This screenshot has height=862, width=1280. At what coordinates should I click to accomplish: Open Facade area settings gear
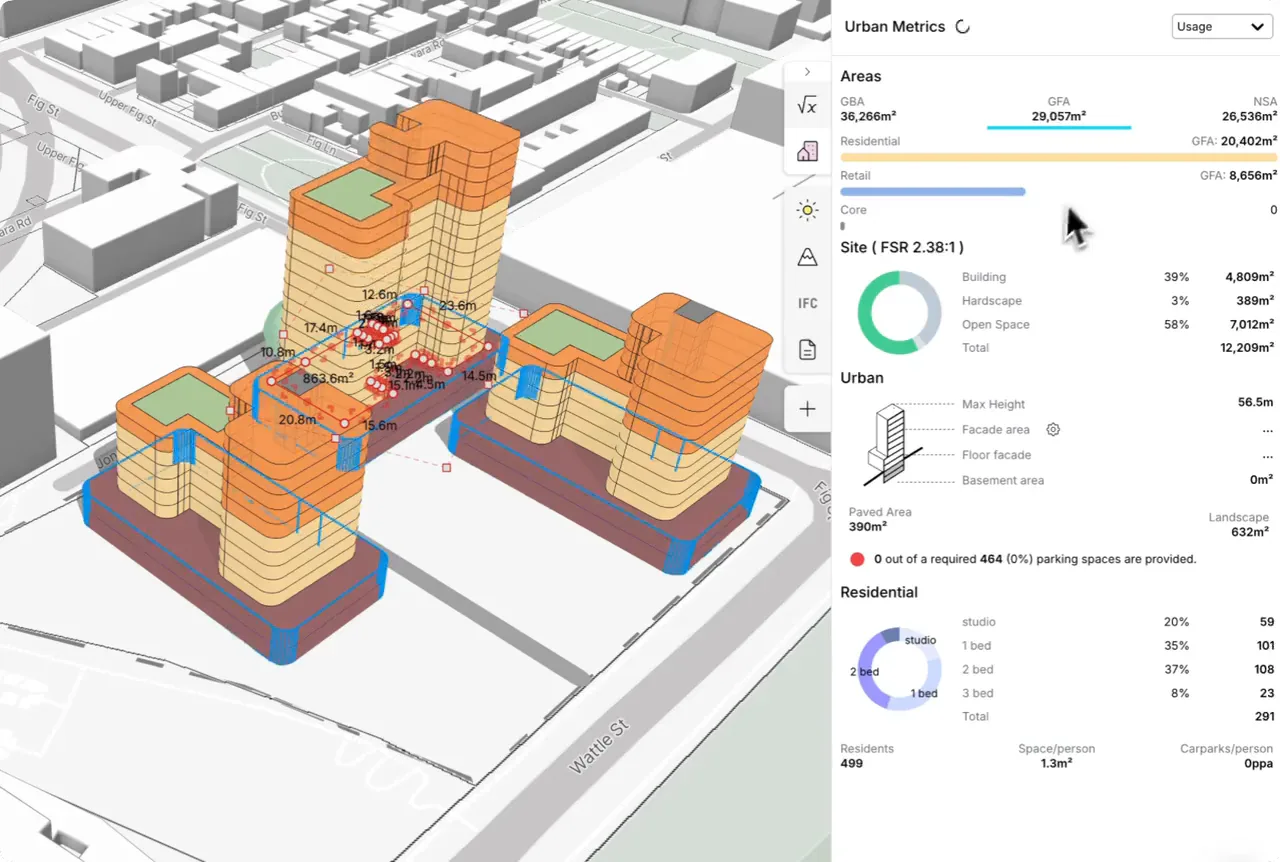[x=1052, y=429]
